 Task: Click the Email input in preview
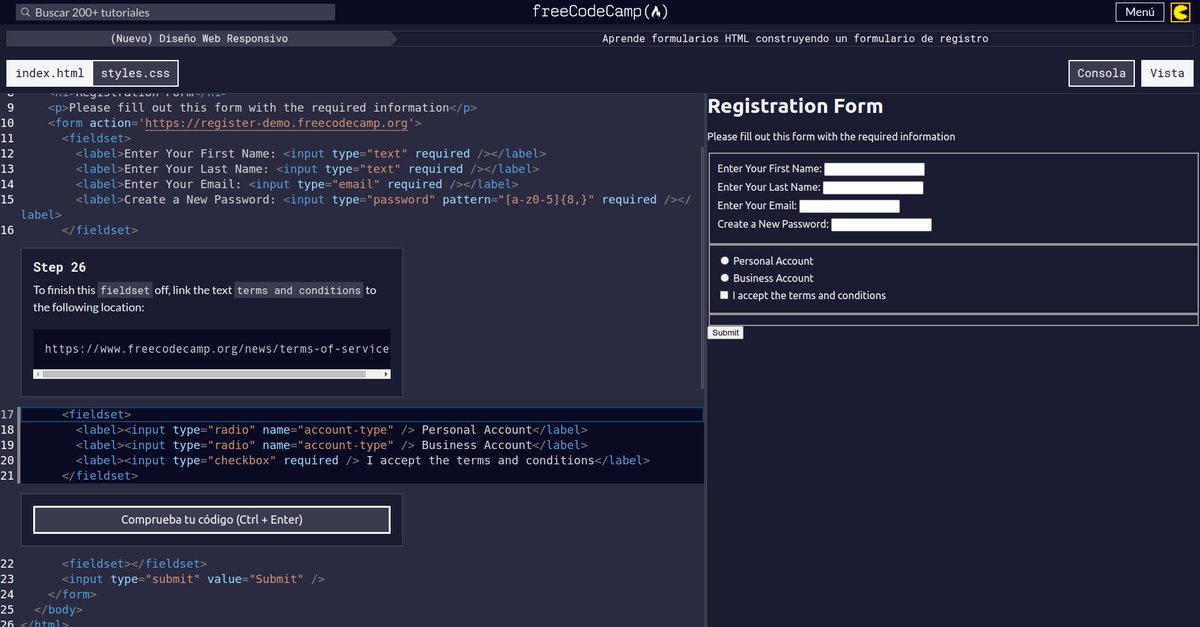(849, 206)
